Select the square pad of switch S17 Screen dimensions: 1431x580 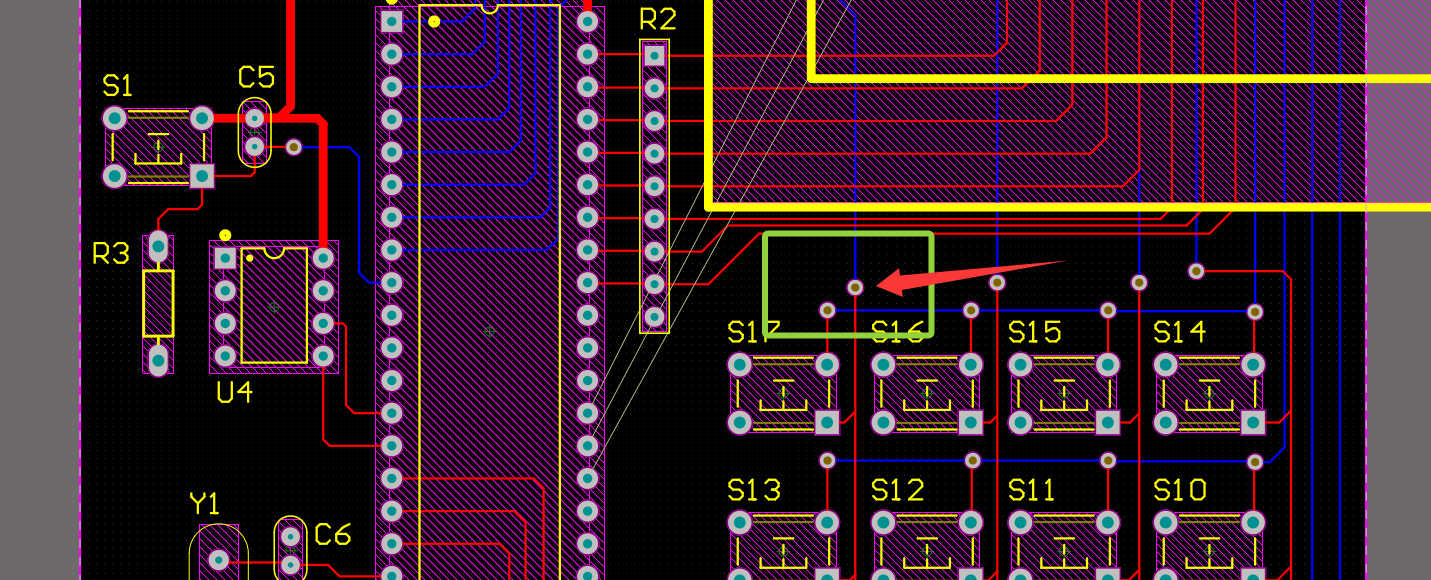click(827, 422)
